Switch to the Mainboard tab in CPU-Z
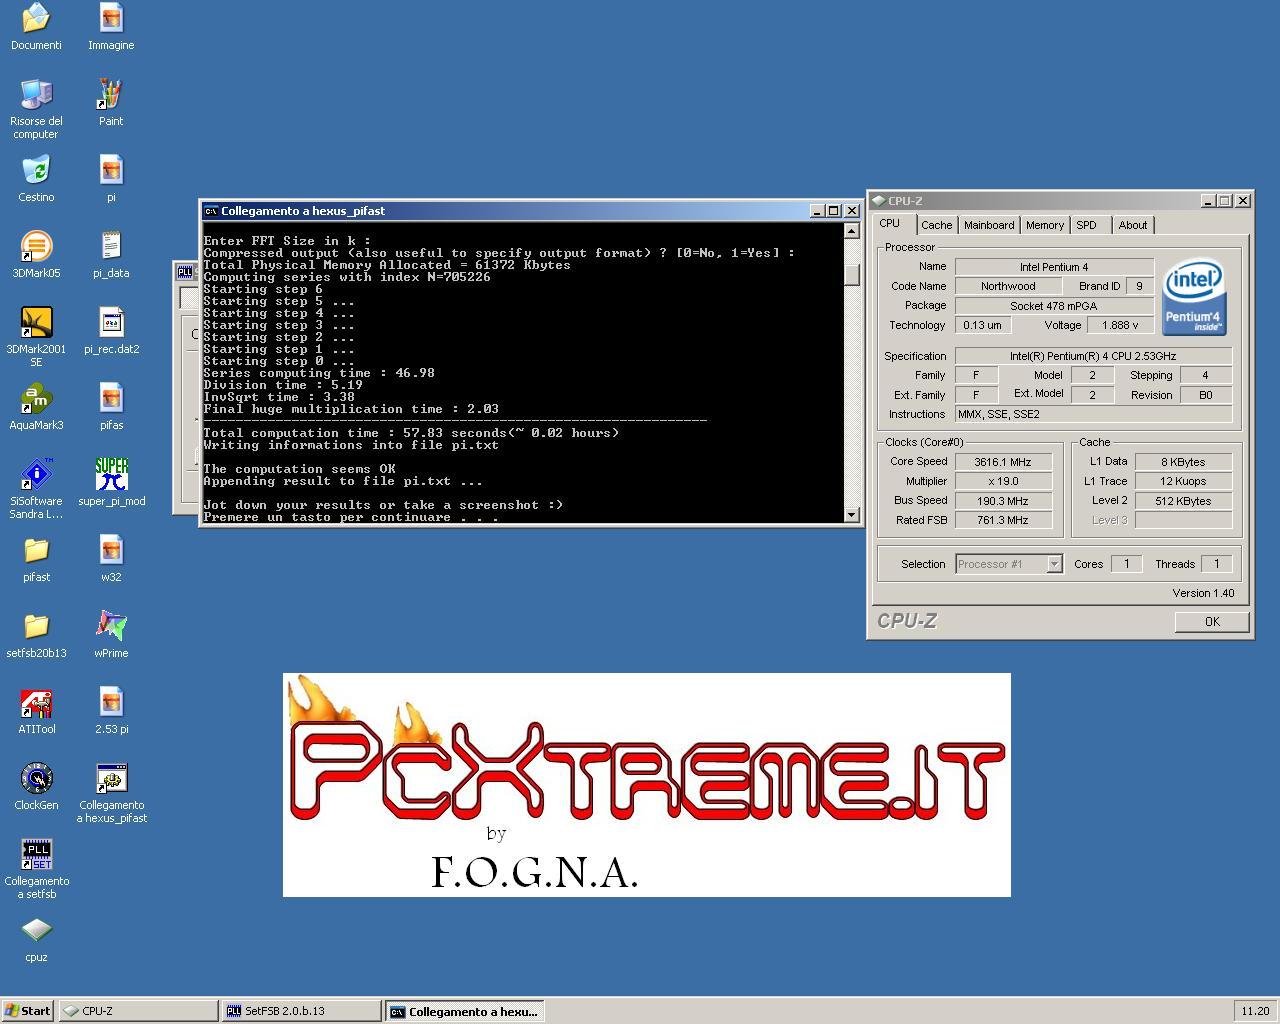 pyautogui.click(x=989, y=225)
